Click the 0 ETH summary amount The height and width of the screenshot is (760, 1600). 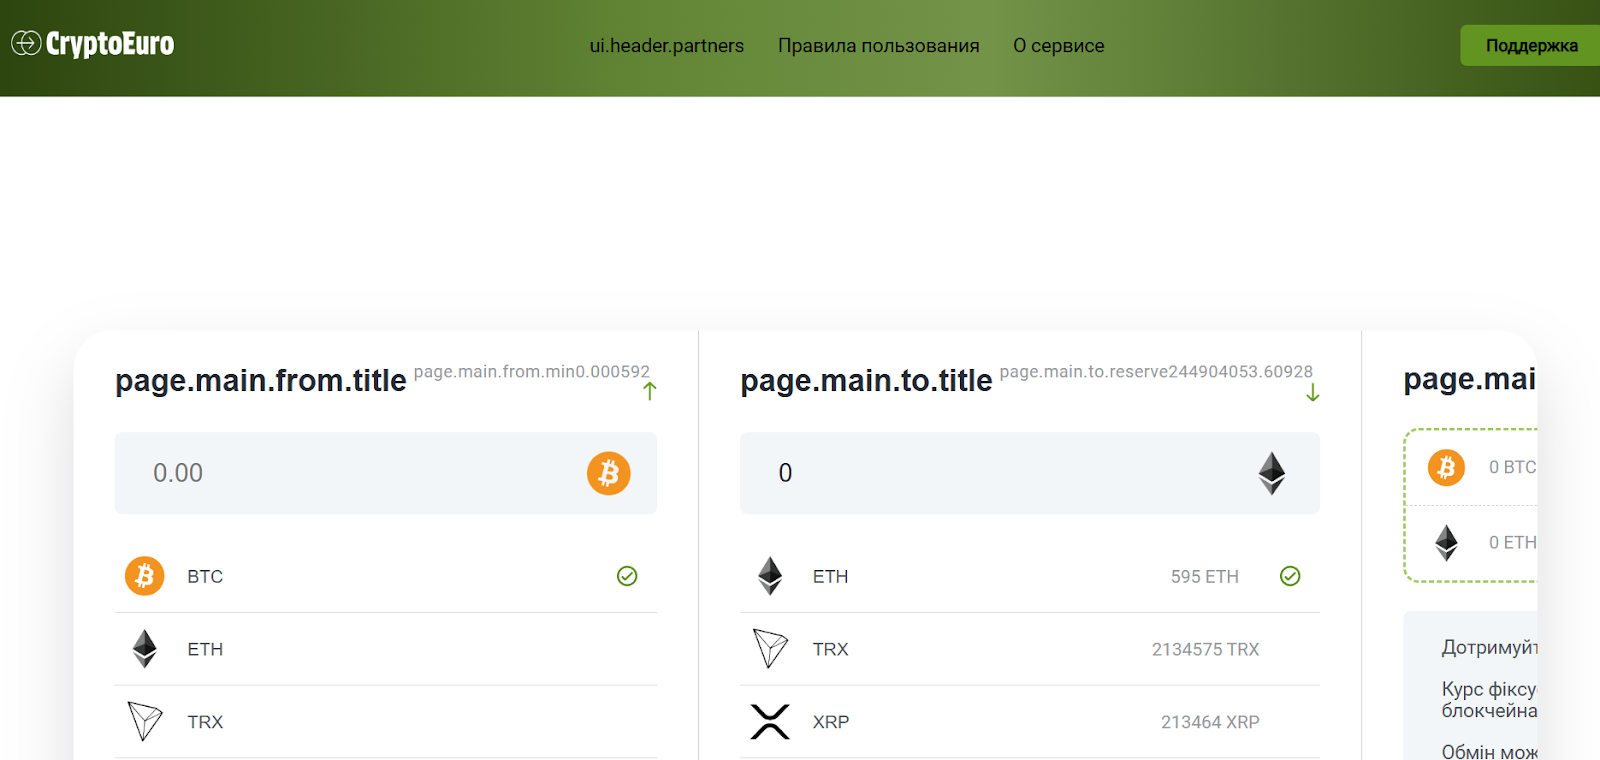point(1512,543)
